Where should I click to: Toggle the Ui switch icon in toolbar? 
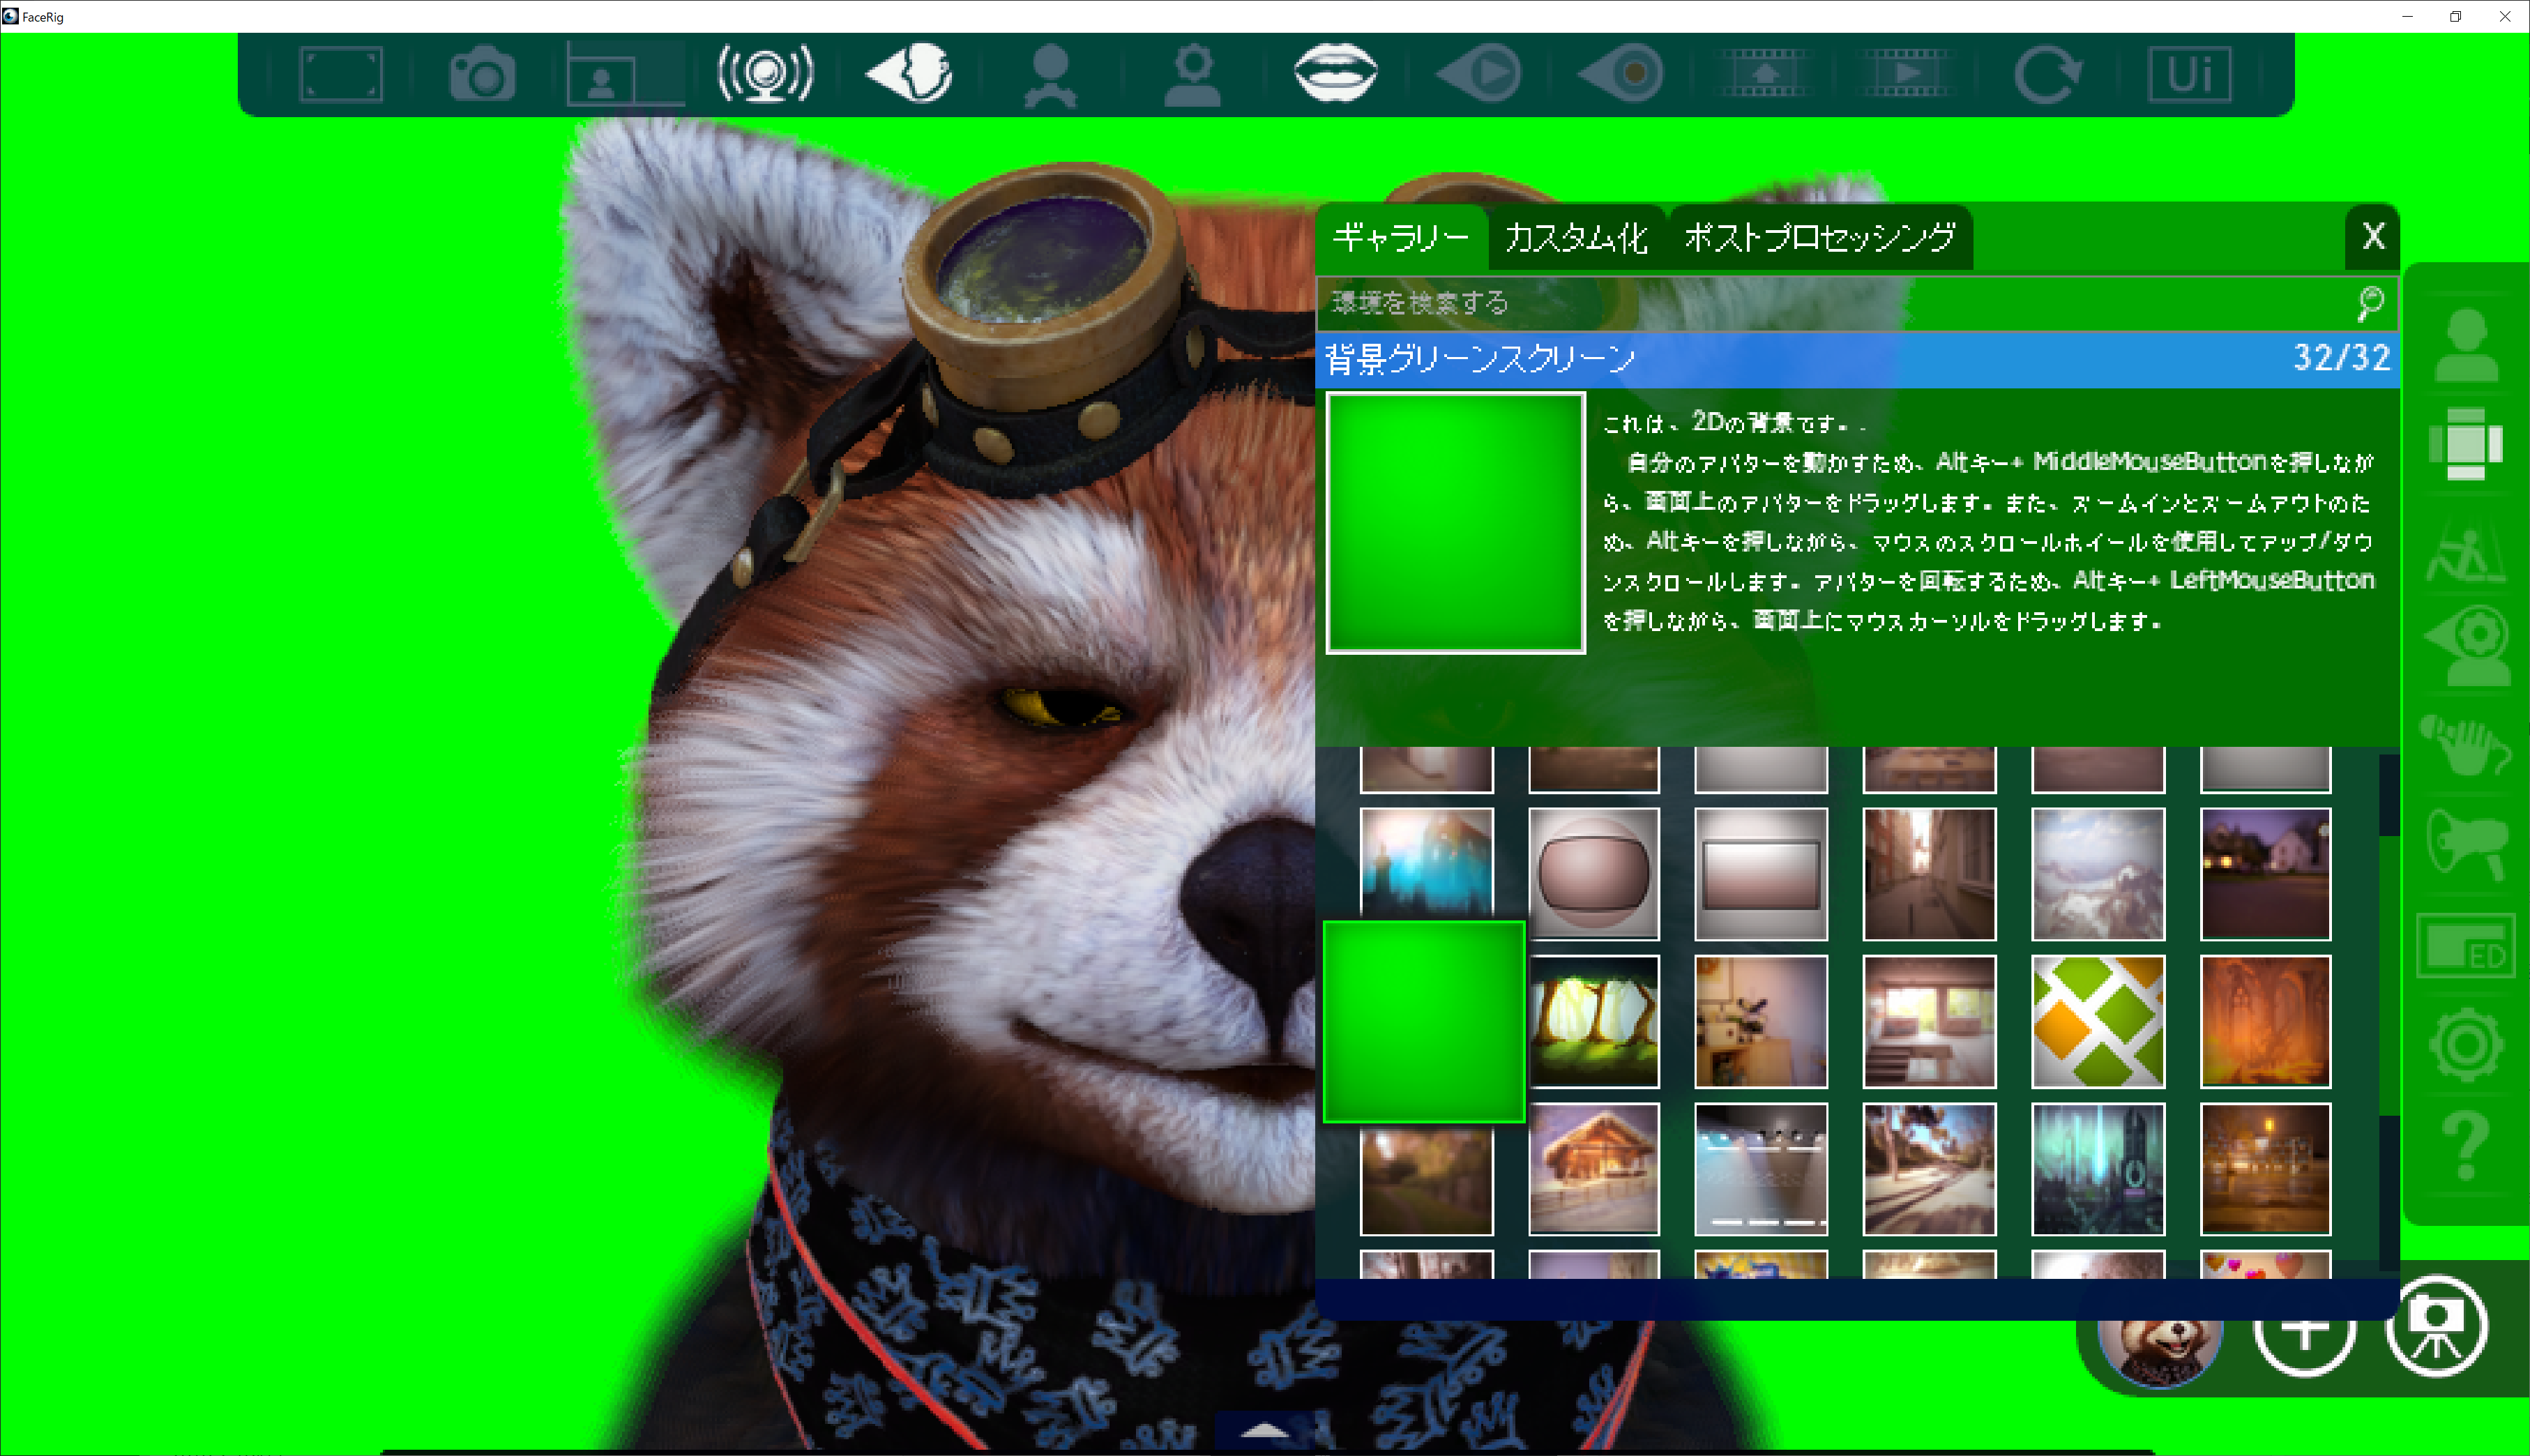point(2190,74)
